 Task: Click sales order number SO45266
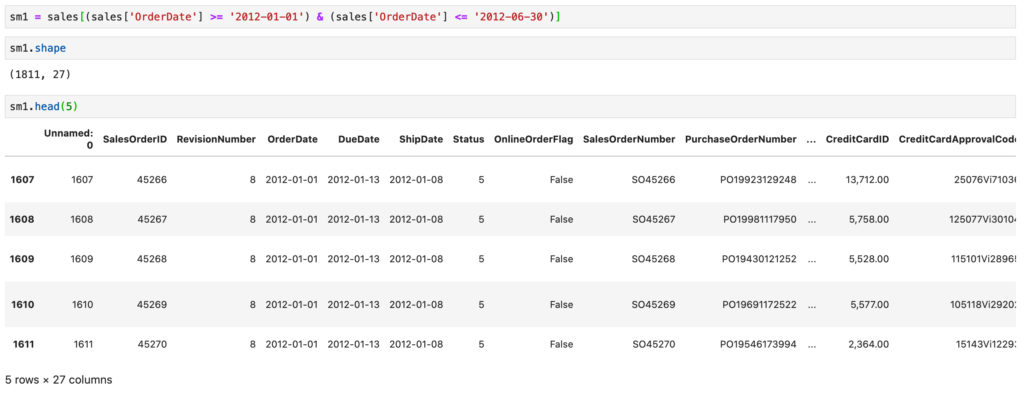tap(653, 180)
